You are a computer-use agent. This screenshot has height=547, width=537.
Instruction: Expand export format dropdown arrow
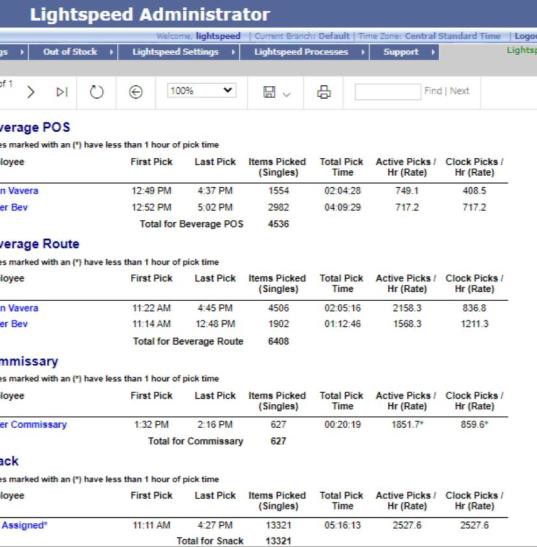point(286,94)
